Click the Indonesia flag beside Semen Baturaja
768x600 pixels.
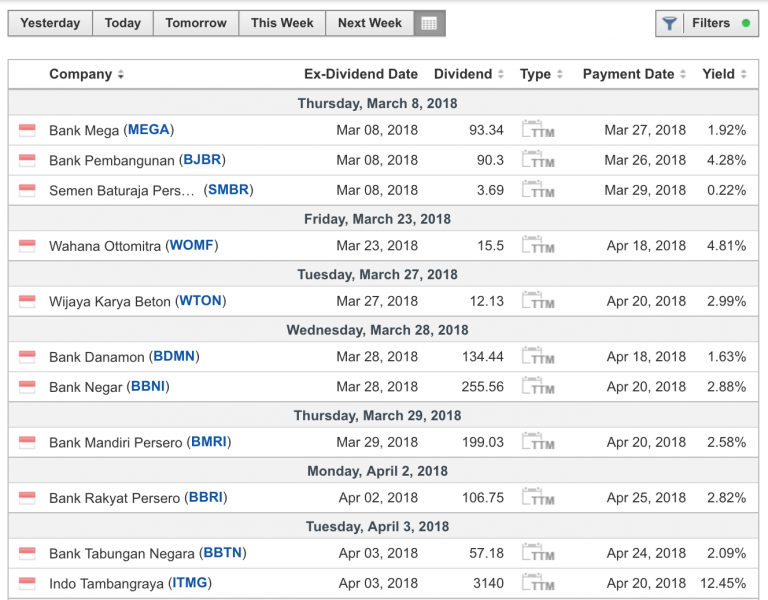[27, 190]
